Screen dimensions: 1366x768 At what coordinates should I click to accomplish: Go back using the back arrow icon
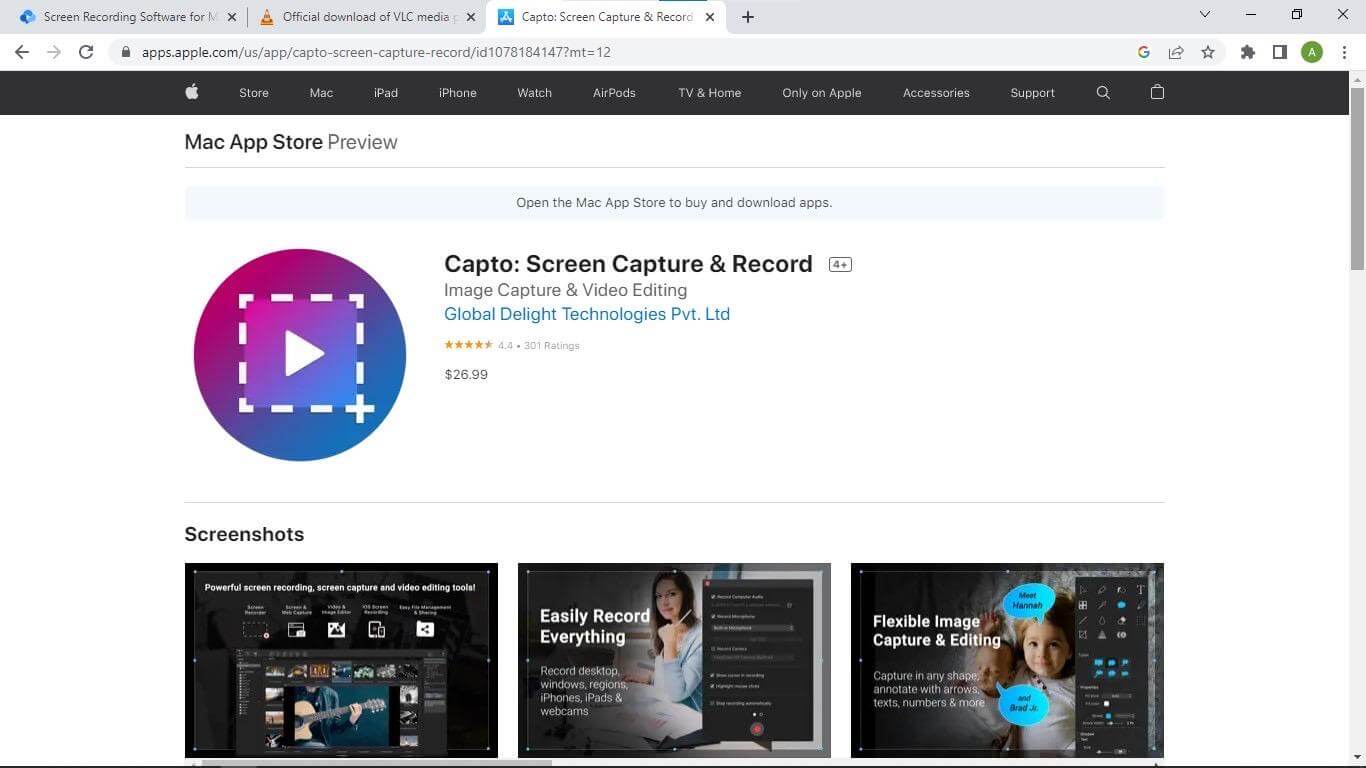(22, 52)
